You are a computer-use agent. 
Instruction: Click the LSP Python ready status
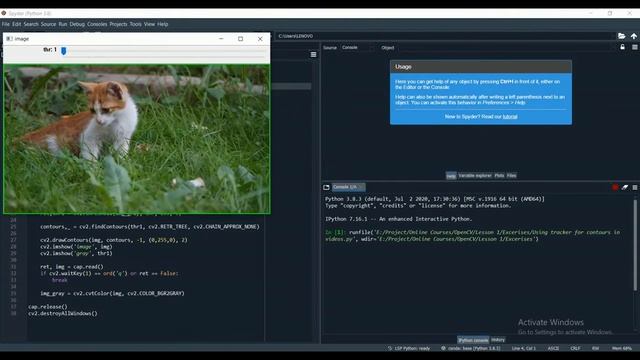click(x=409, y=348)
